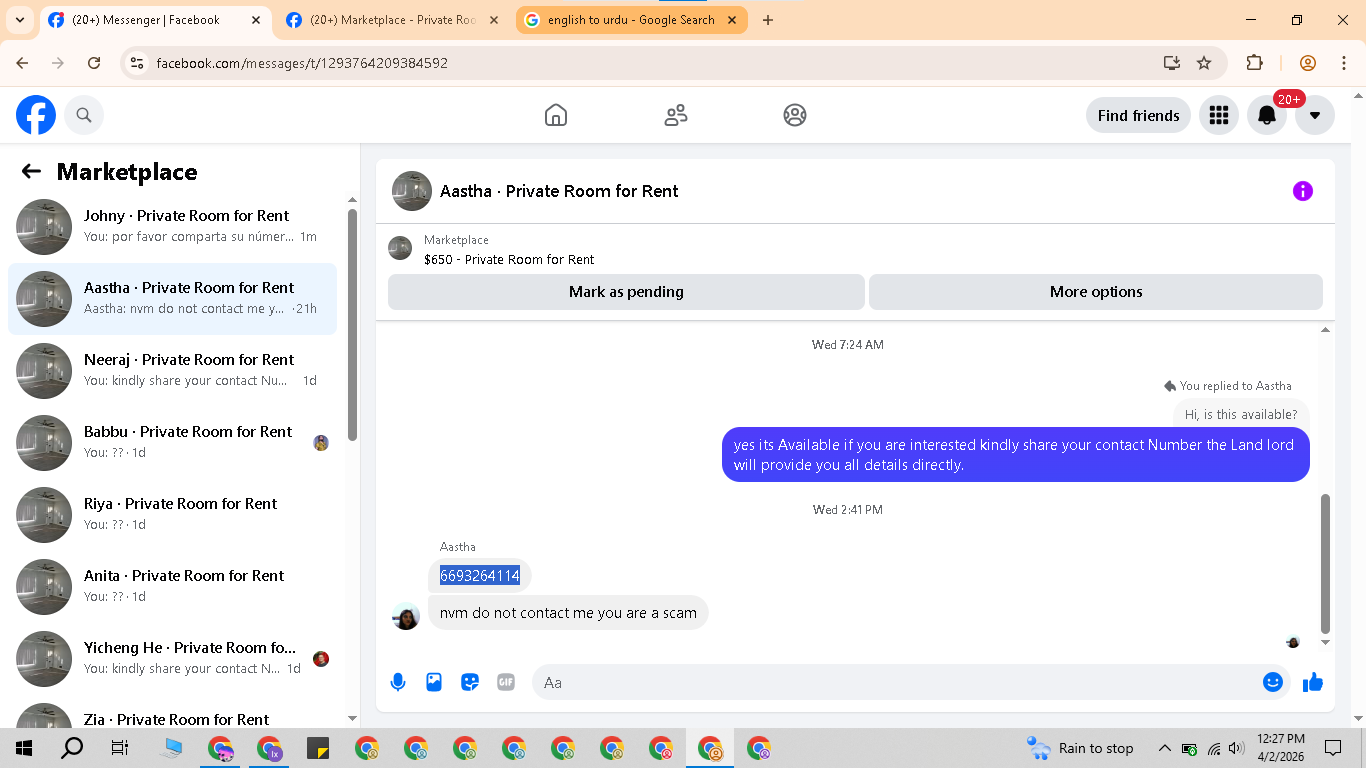Open the Windows notification center icon
The width and height of the screenshot is (1366, 768).
pyautogui.click(x=1333, y=748)
